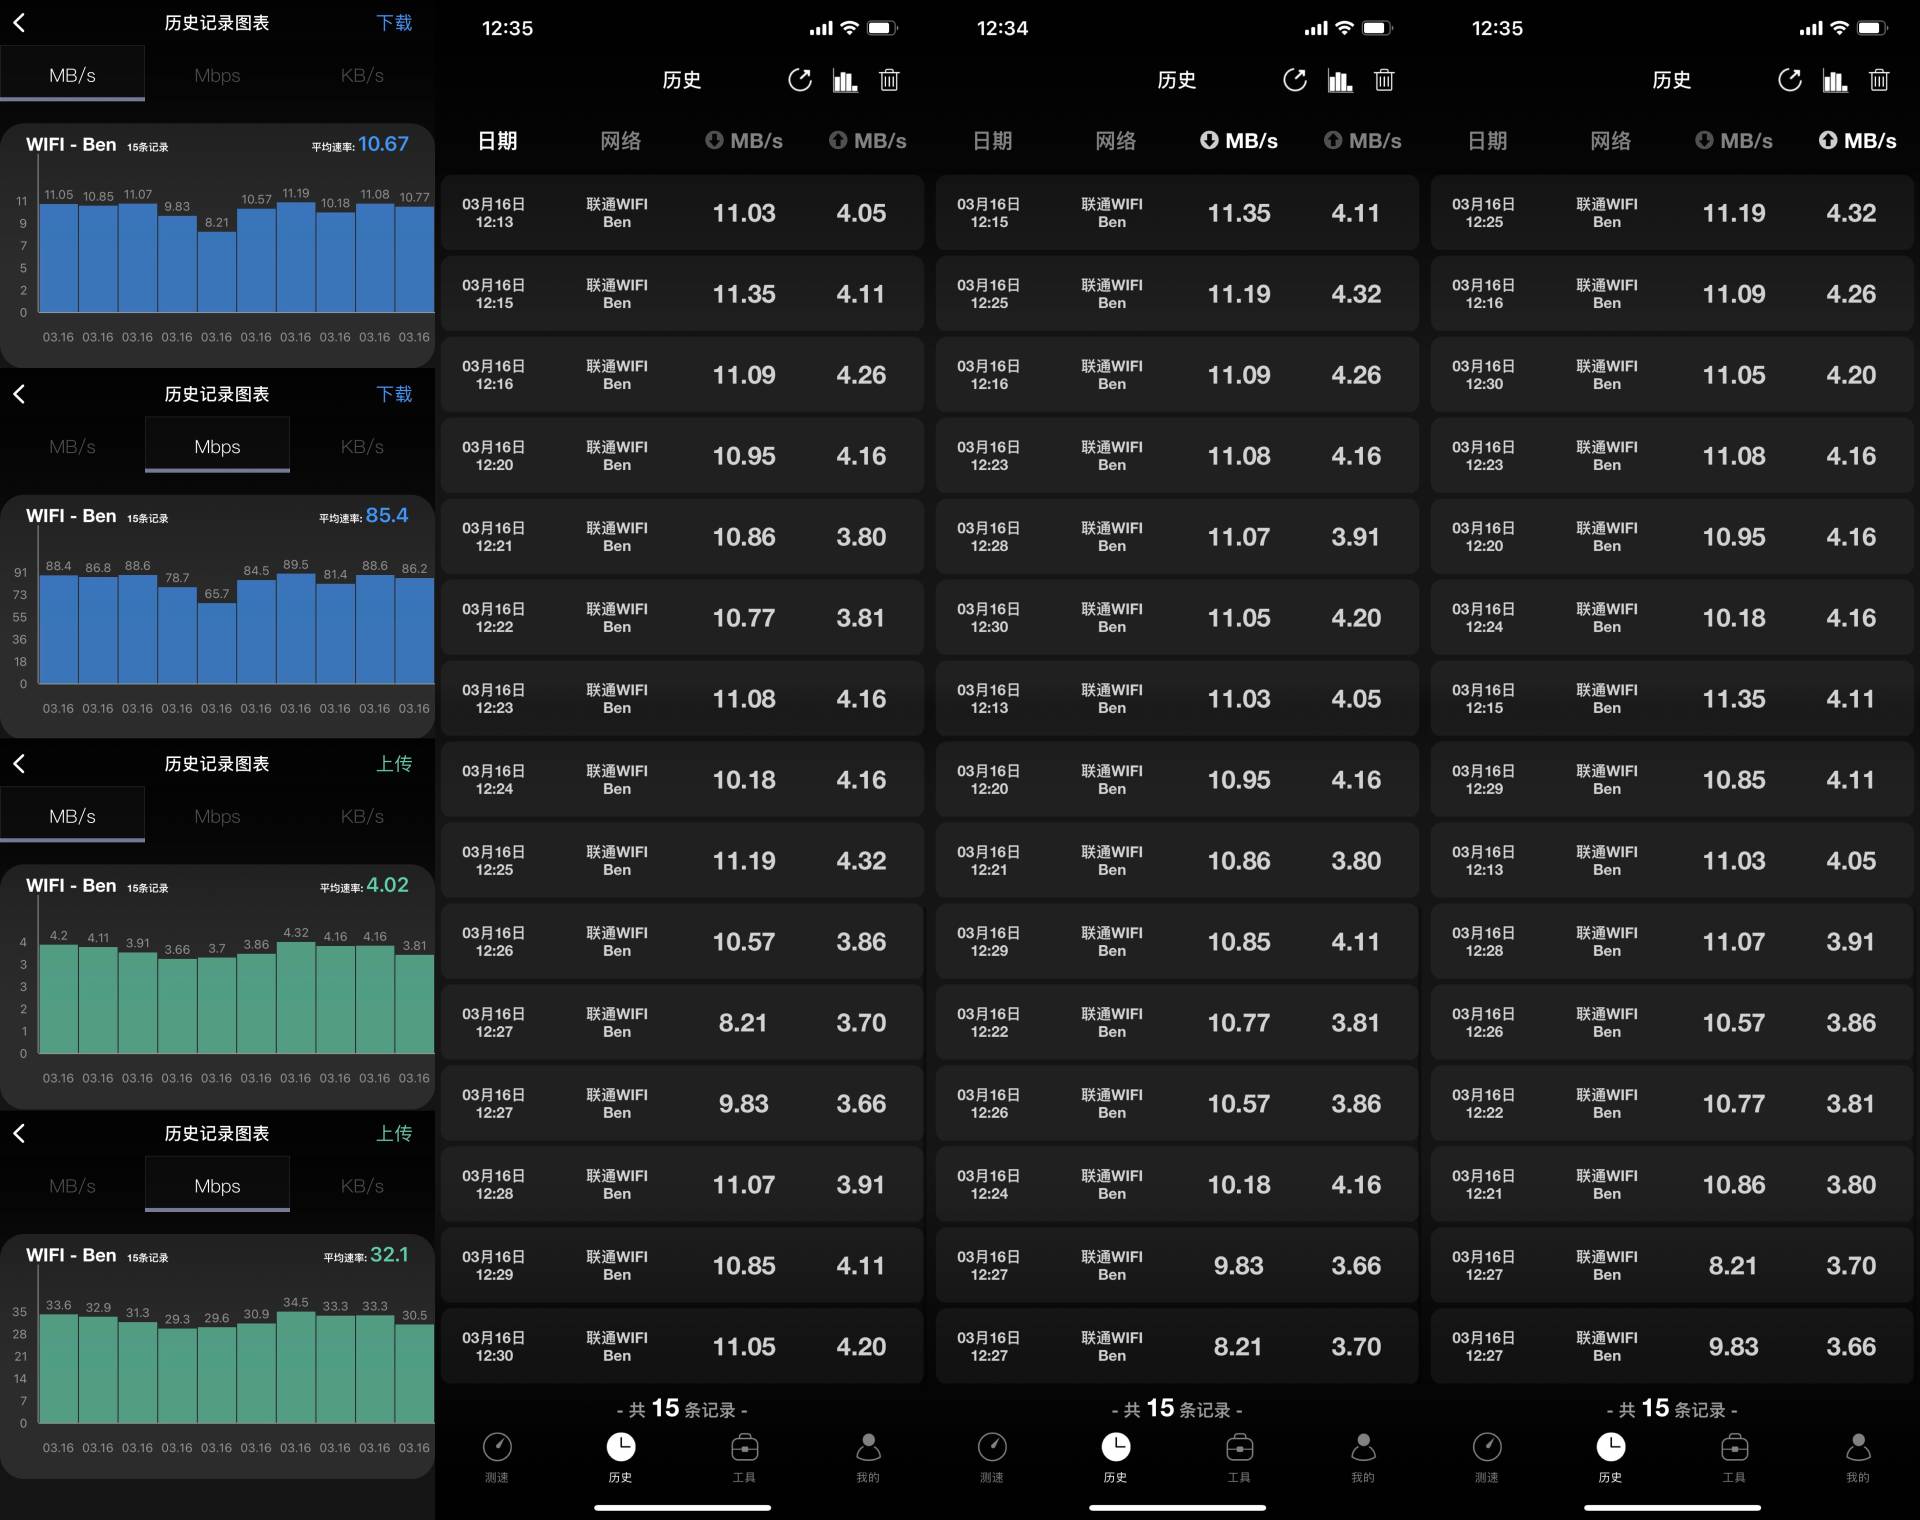
Task: Open bar chart icon in second History screen
Action: click(x=1340, y=81)
